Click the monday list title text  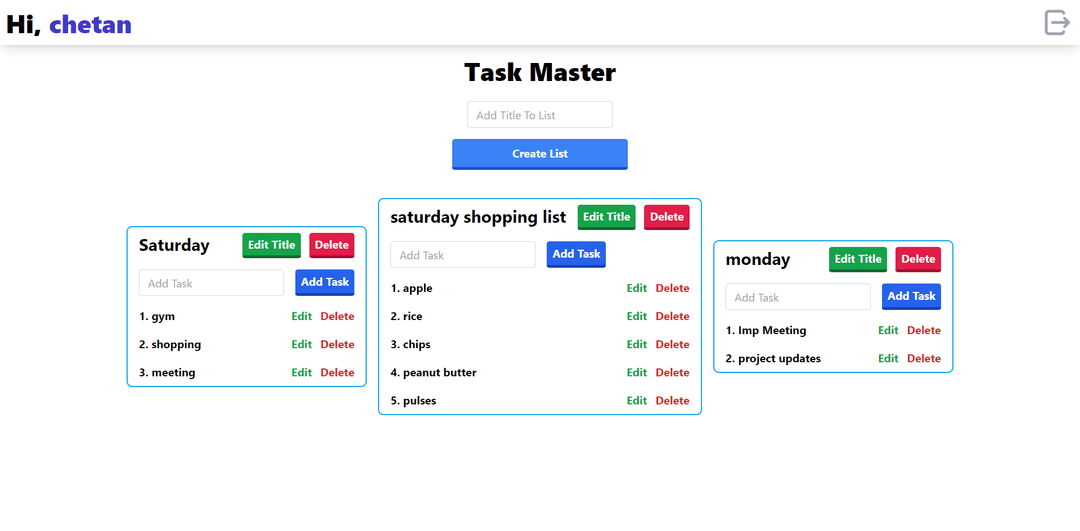pyautogui.click(x=758, y=260)
